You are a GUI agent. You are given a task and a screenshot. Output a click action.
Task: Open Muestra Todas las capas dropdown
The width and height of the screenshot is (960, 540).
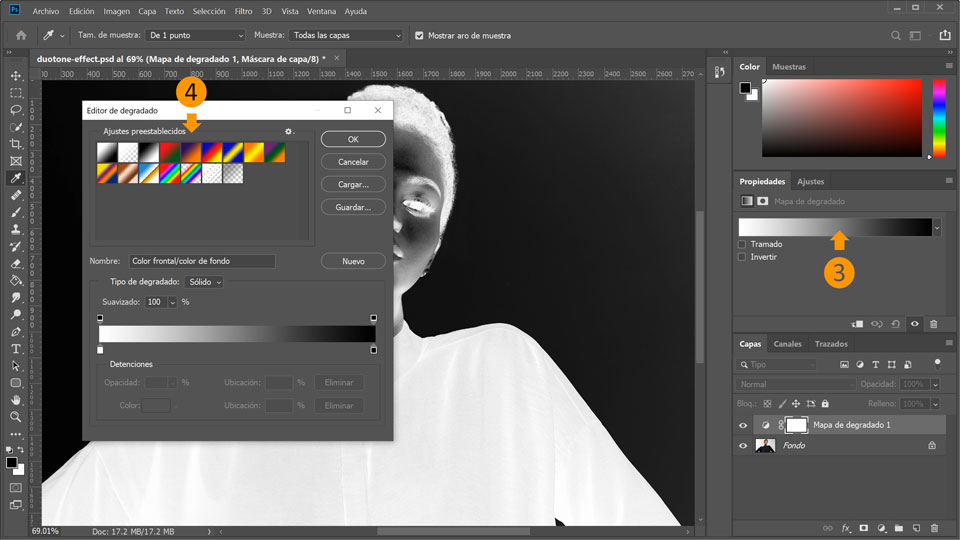pyautogui.click(x=346, y=36)
